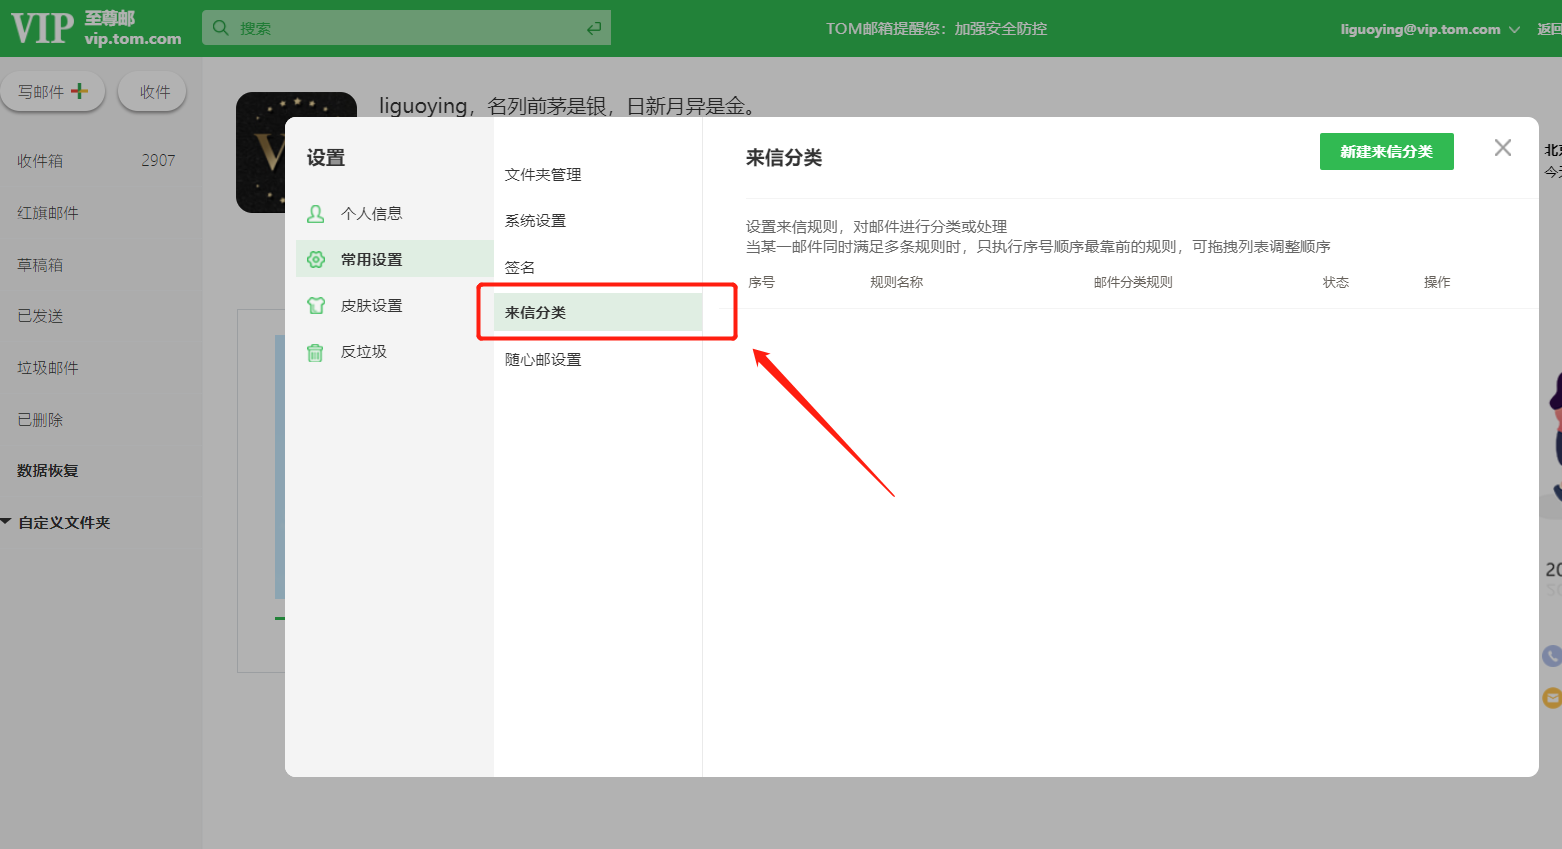The image size is (1562, 849).
Task: Click the search magnifier icon
Action: tap(220, 27)
